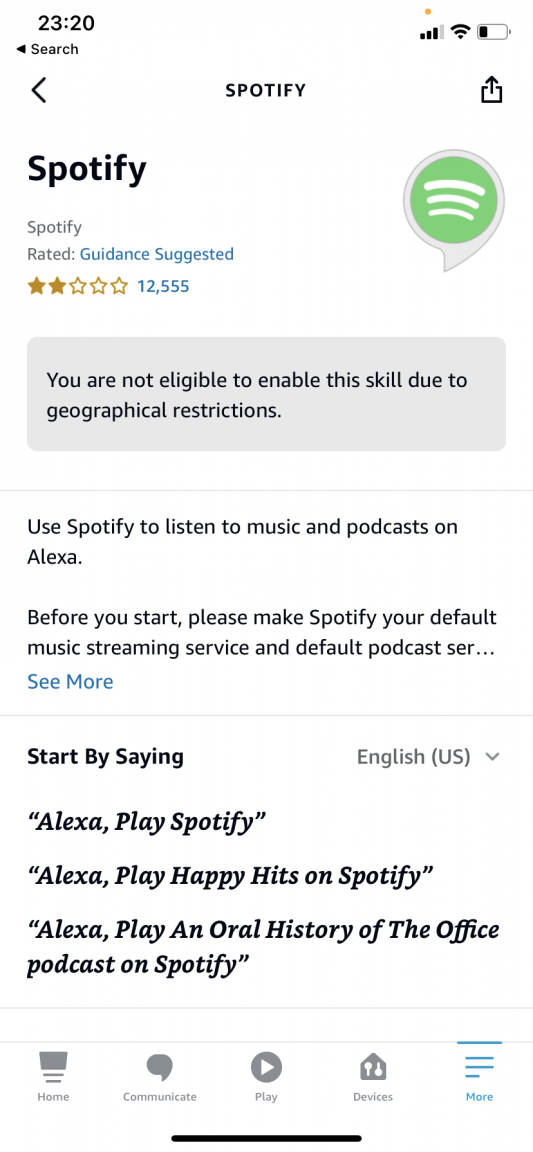Tap the battery indicator in status bar

coord(493,32)
